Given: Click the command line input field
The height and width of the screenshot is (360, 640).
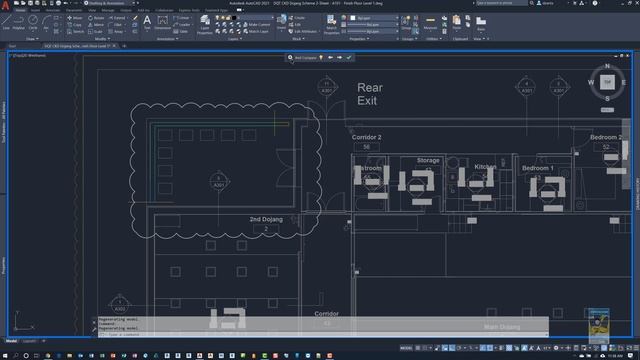Looking at the screenshot, I should coord(323,335).
